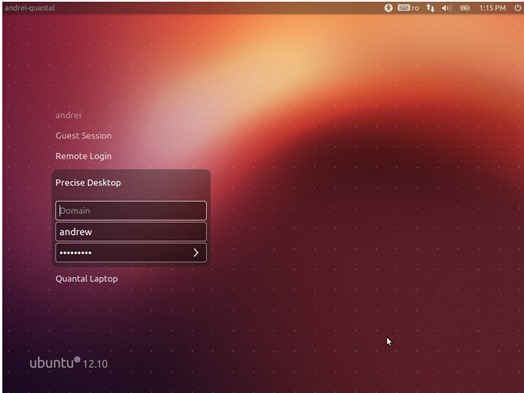Screen dimensions: 524x393
Task: Select the andrei user entry
Action: coord(68,115)
